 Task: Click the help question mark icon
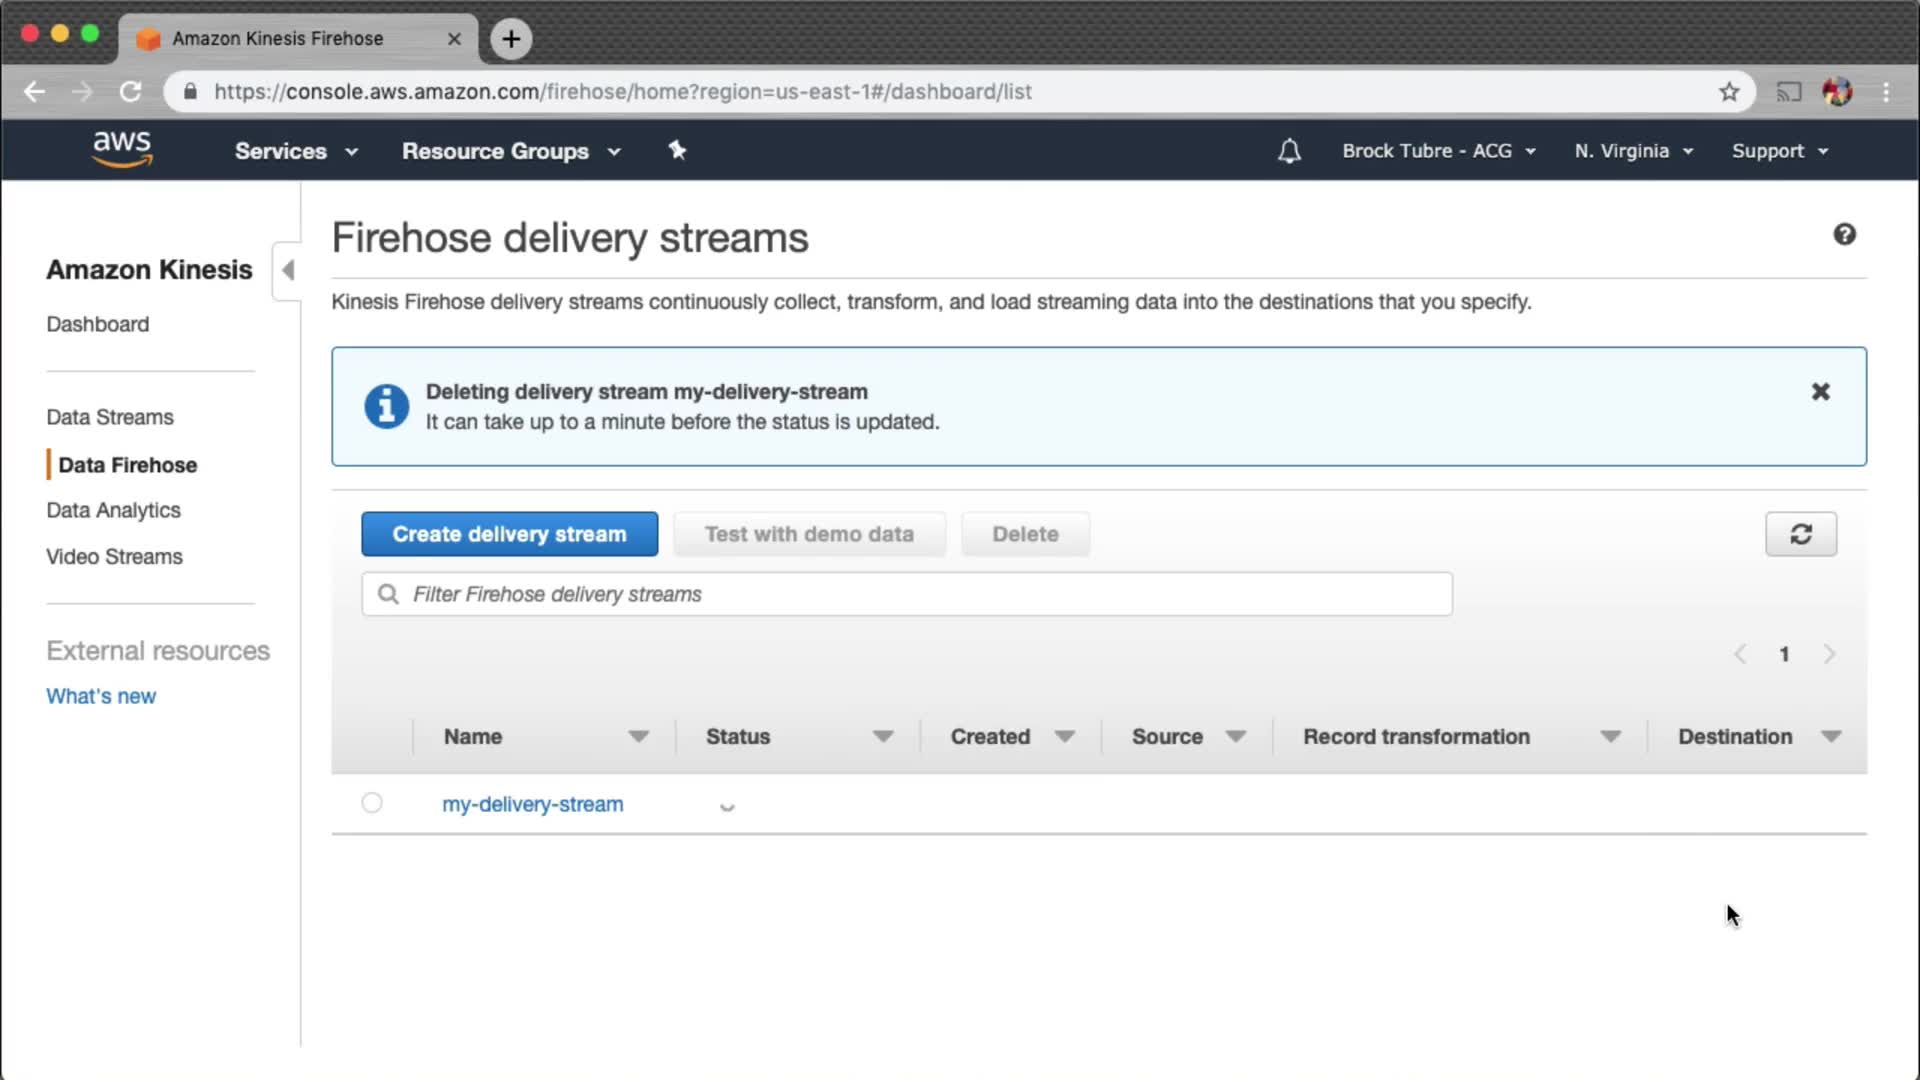[x=1844, y=234]
